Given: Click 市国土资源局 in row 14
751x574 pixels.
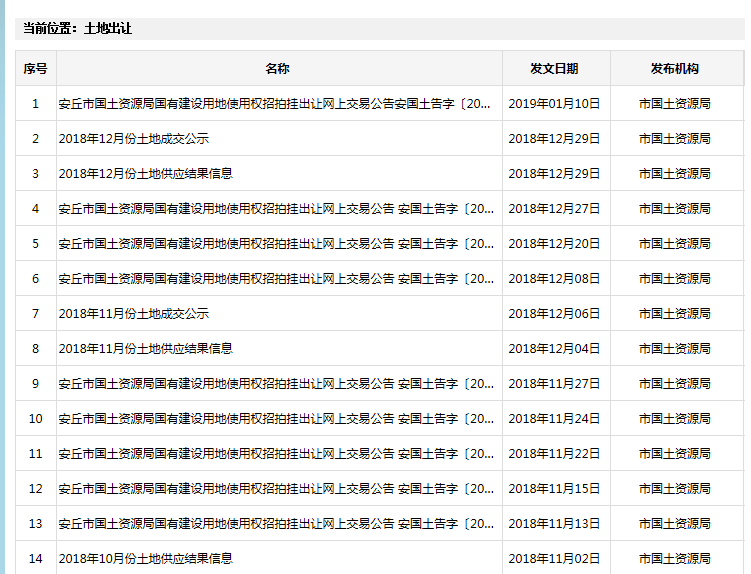Looking at the screenshot, I should (x=675, y=558).
